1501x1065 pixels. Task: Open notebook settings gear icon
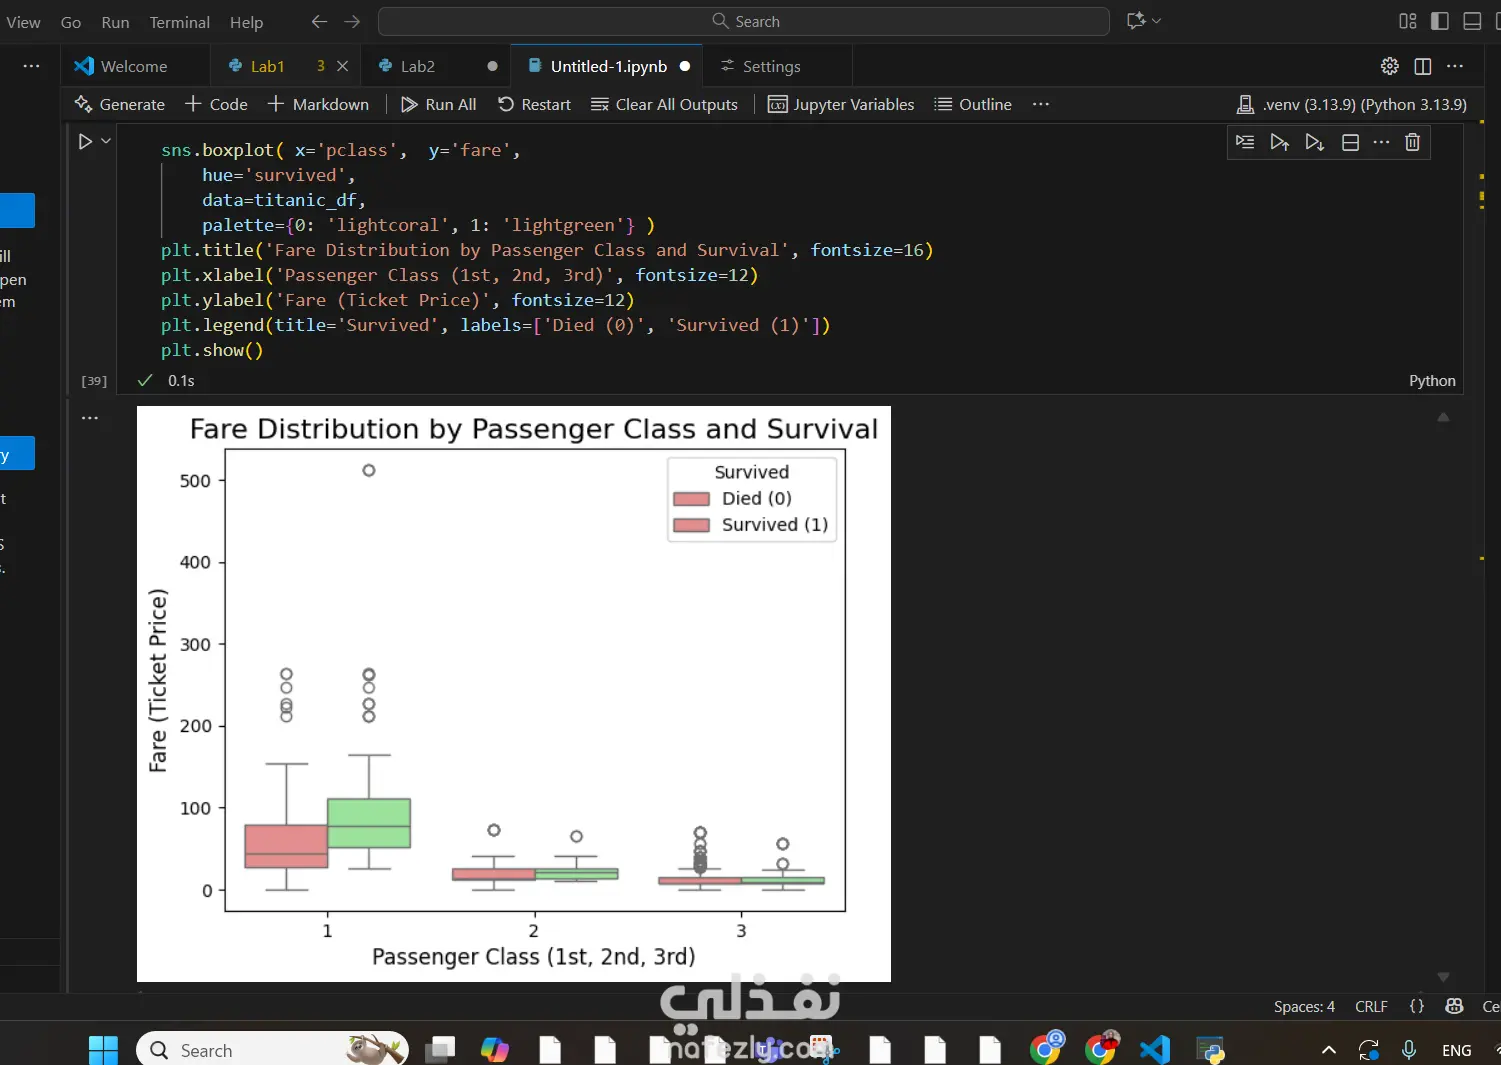coord(1389,66)
